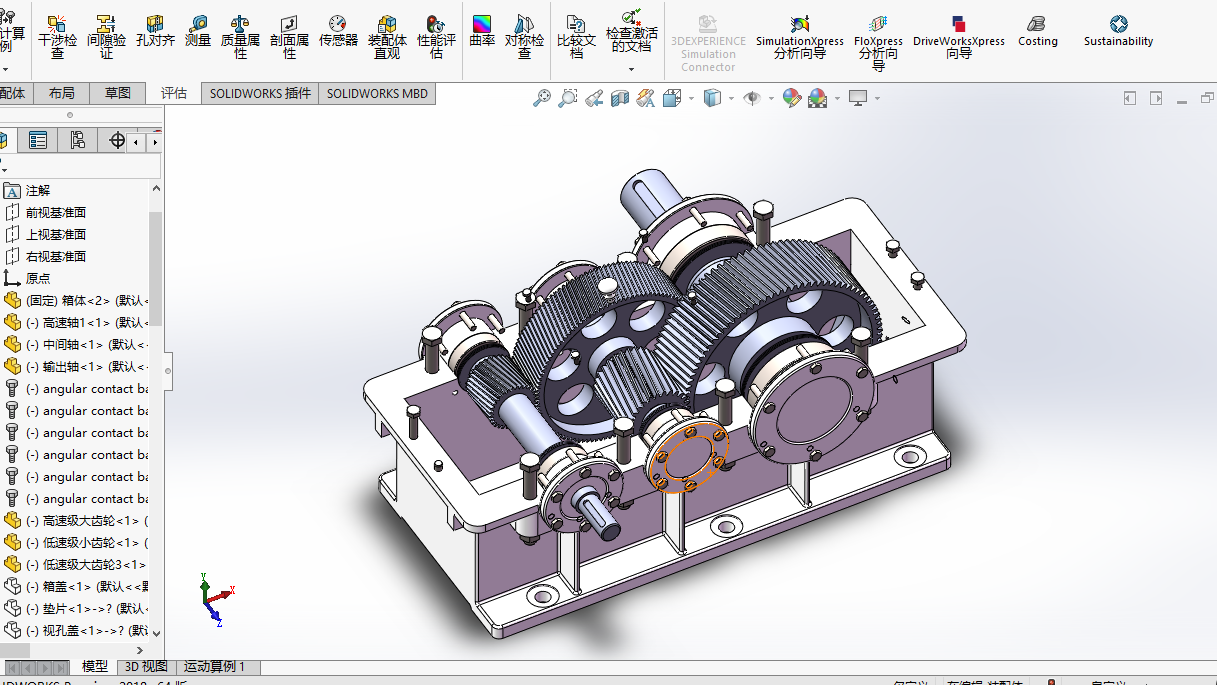The height and width of the screenshot is (685, 1217).
Task: Open view settings monitor dropdown
Action: point(877,98)
